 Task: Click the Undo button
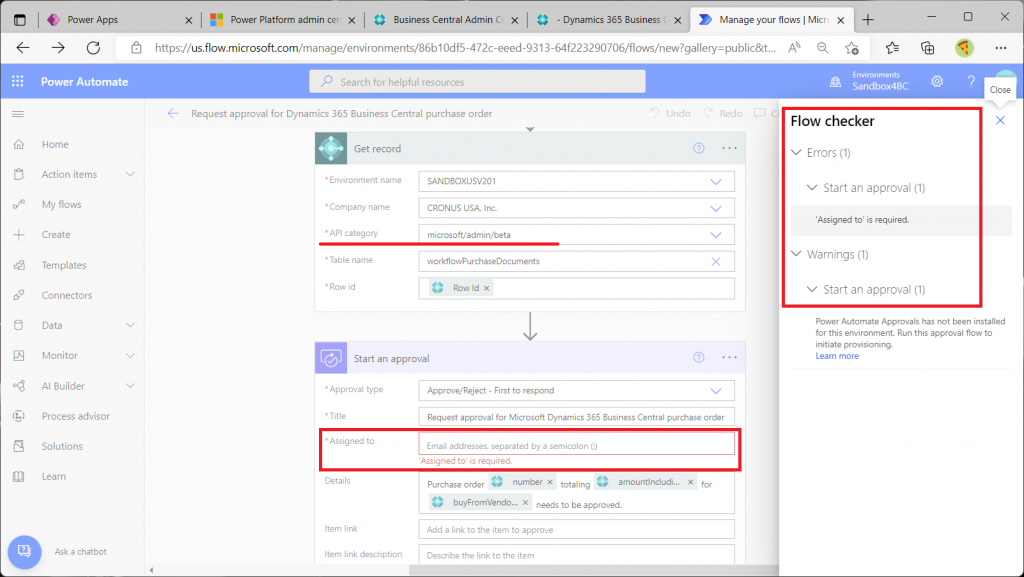670,114
